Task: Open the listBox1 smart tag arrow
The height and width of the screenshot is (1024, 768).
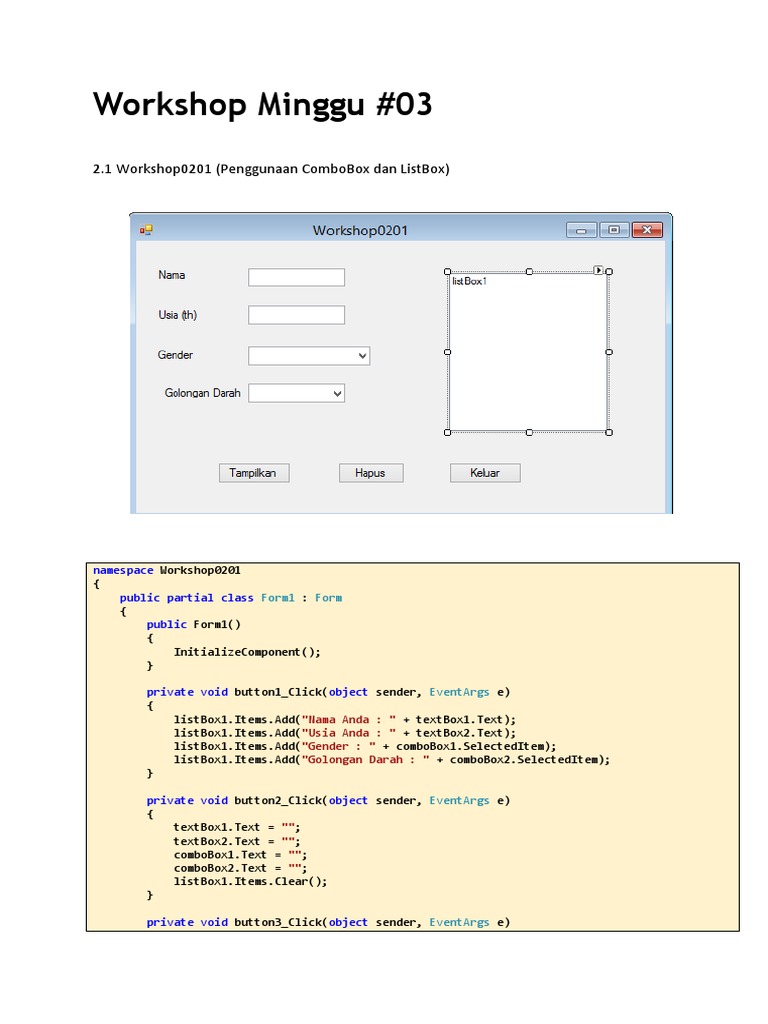Action: click(x=598, y=270)
